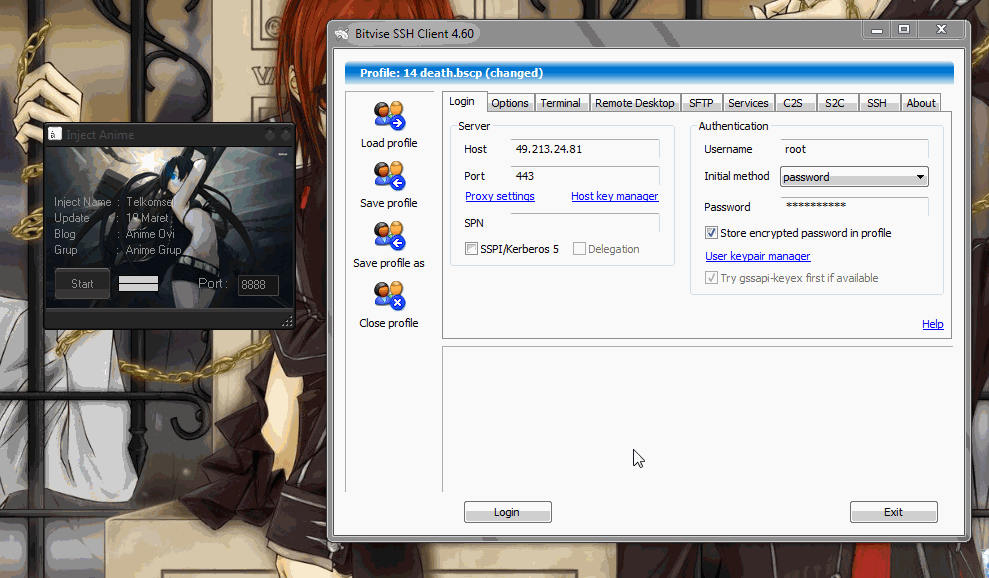Screen dimensions: 989x578
Task: Click the resize grip of Inject Anime window
Action: pyautogui.click(x=287, y=321)
